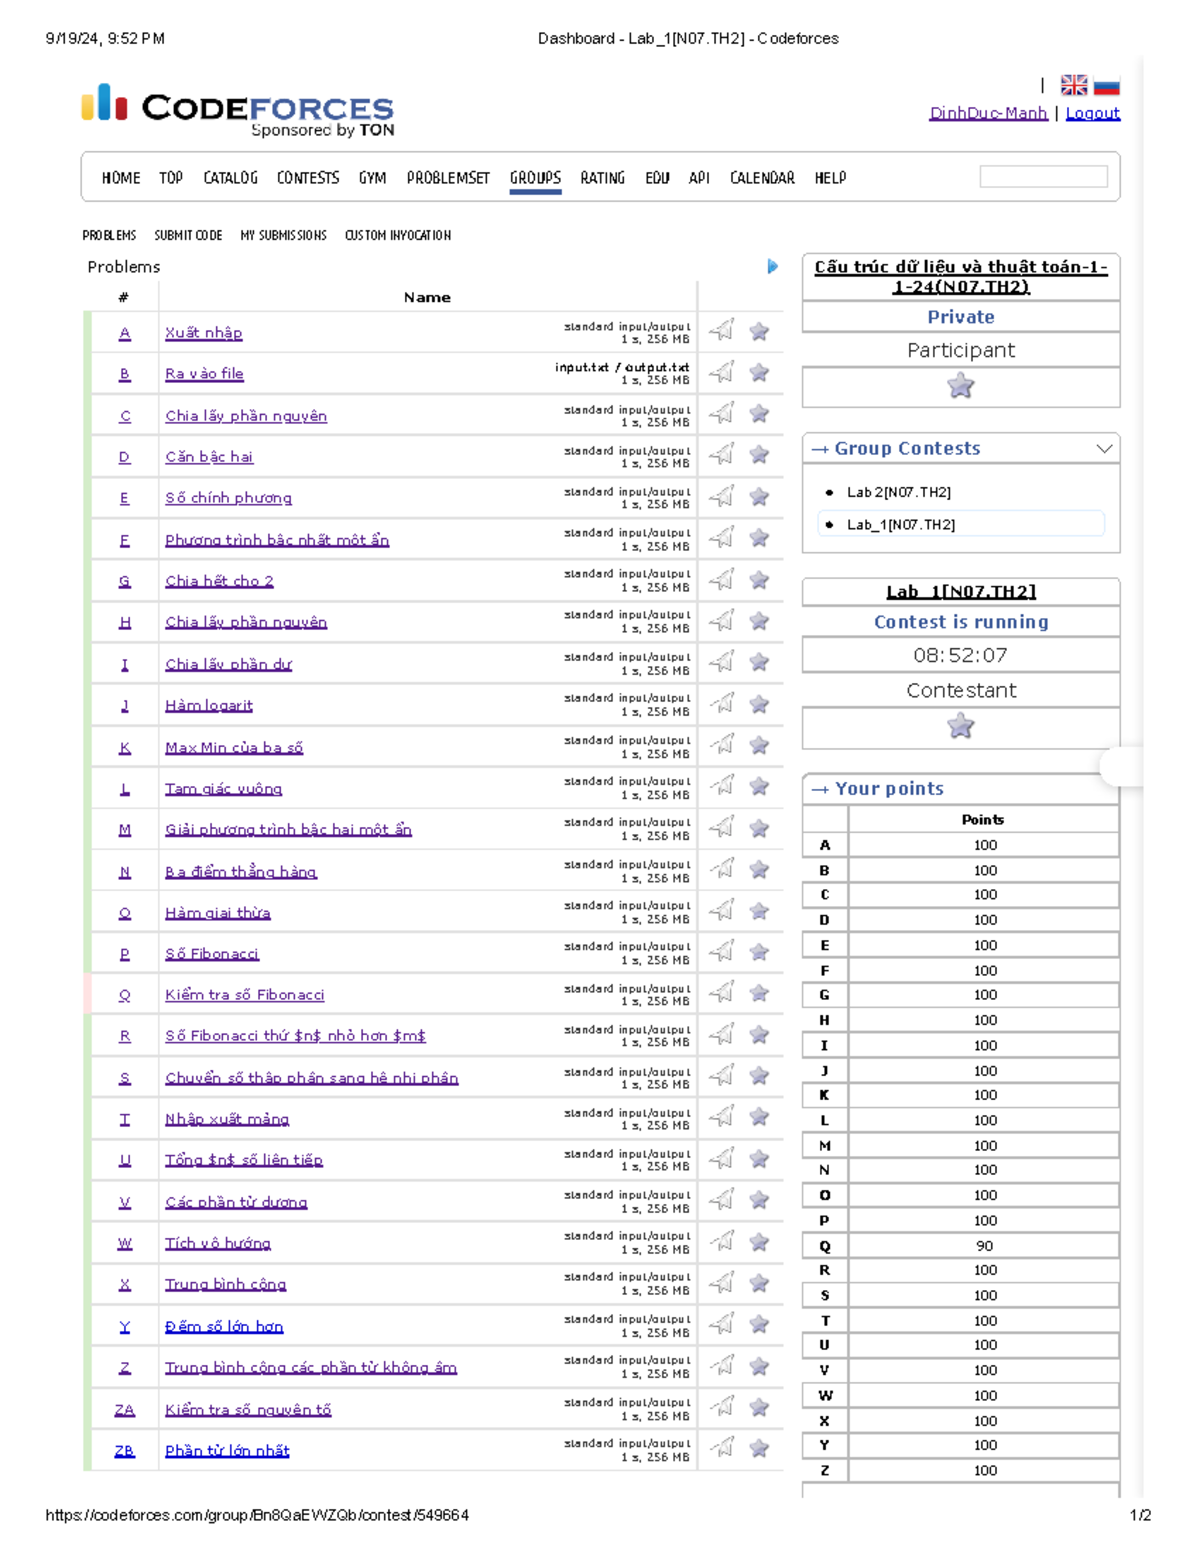Click submit icon for Kiểm tra số nguyên tố
The image size is (1200, 1553).
pyautogui.click(x=721, y=1407)
